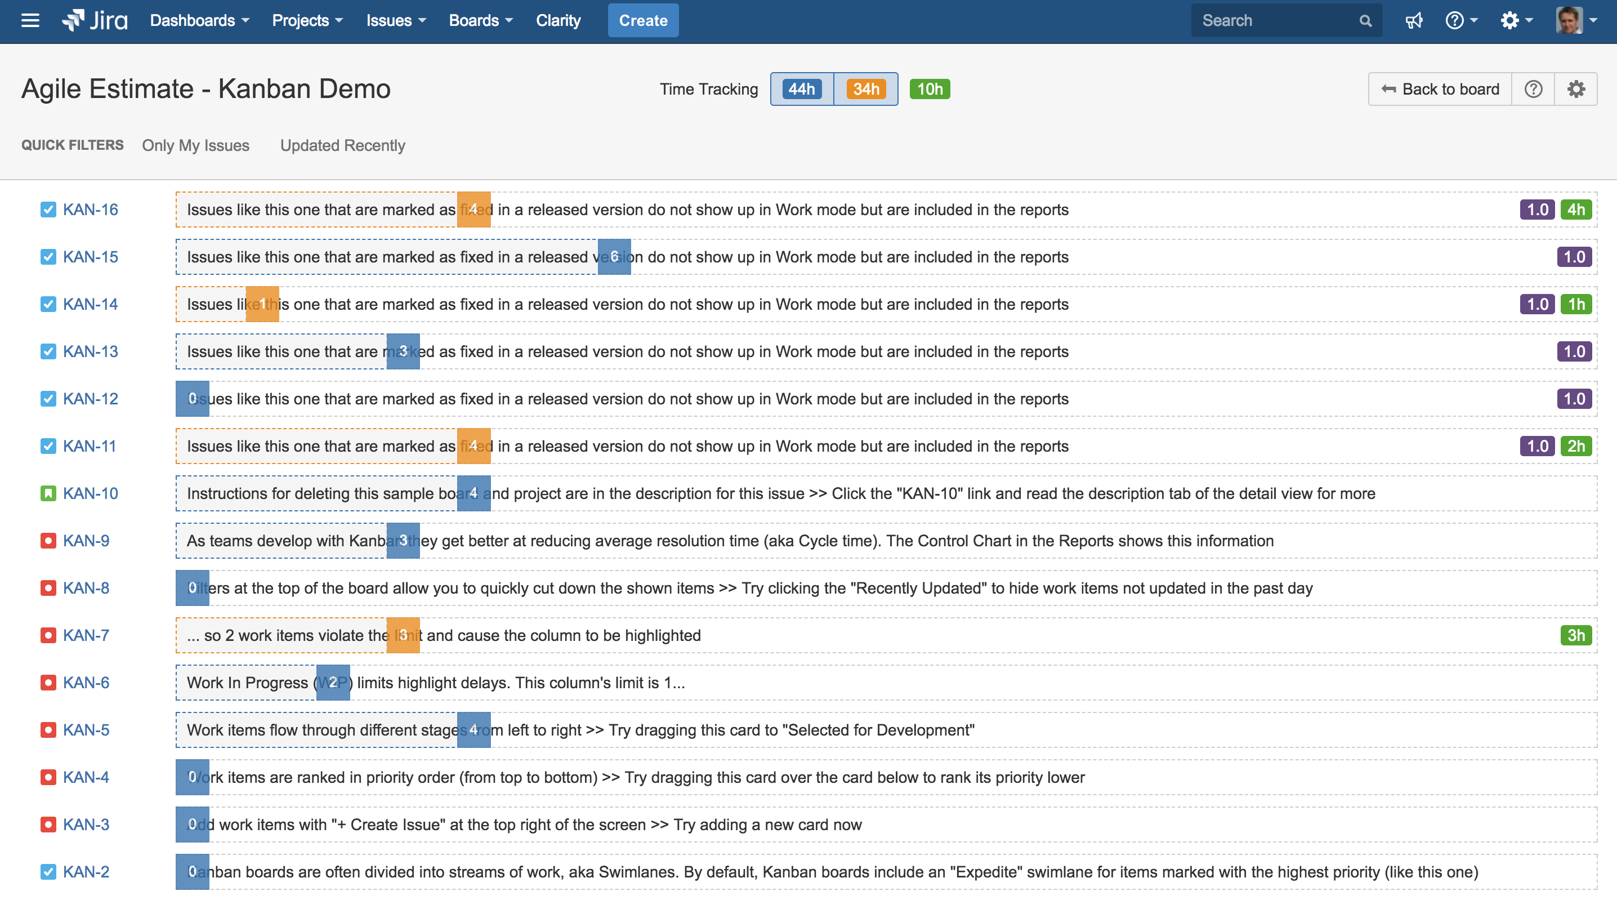Image resolution: width=1617 pixels, height=900 pixels.
Task: Click the estimate slider handle on KAN-15
Action: (x=614, y=257)
